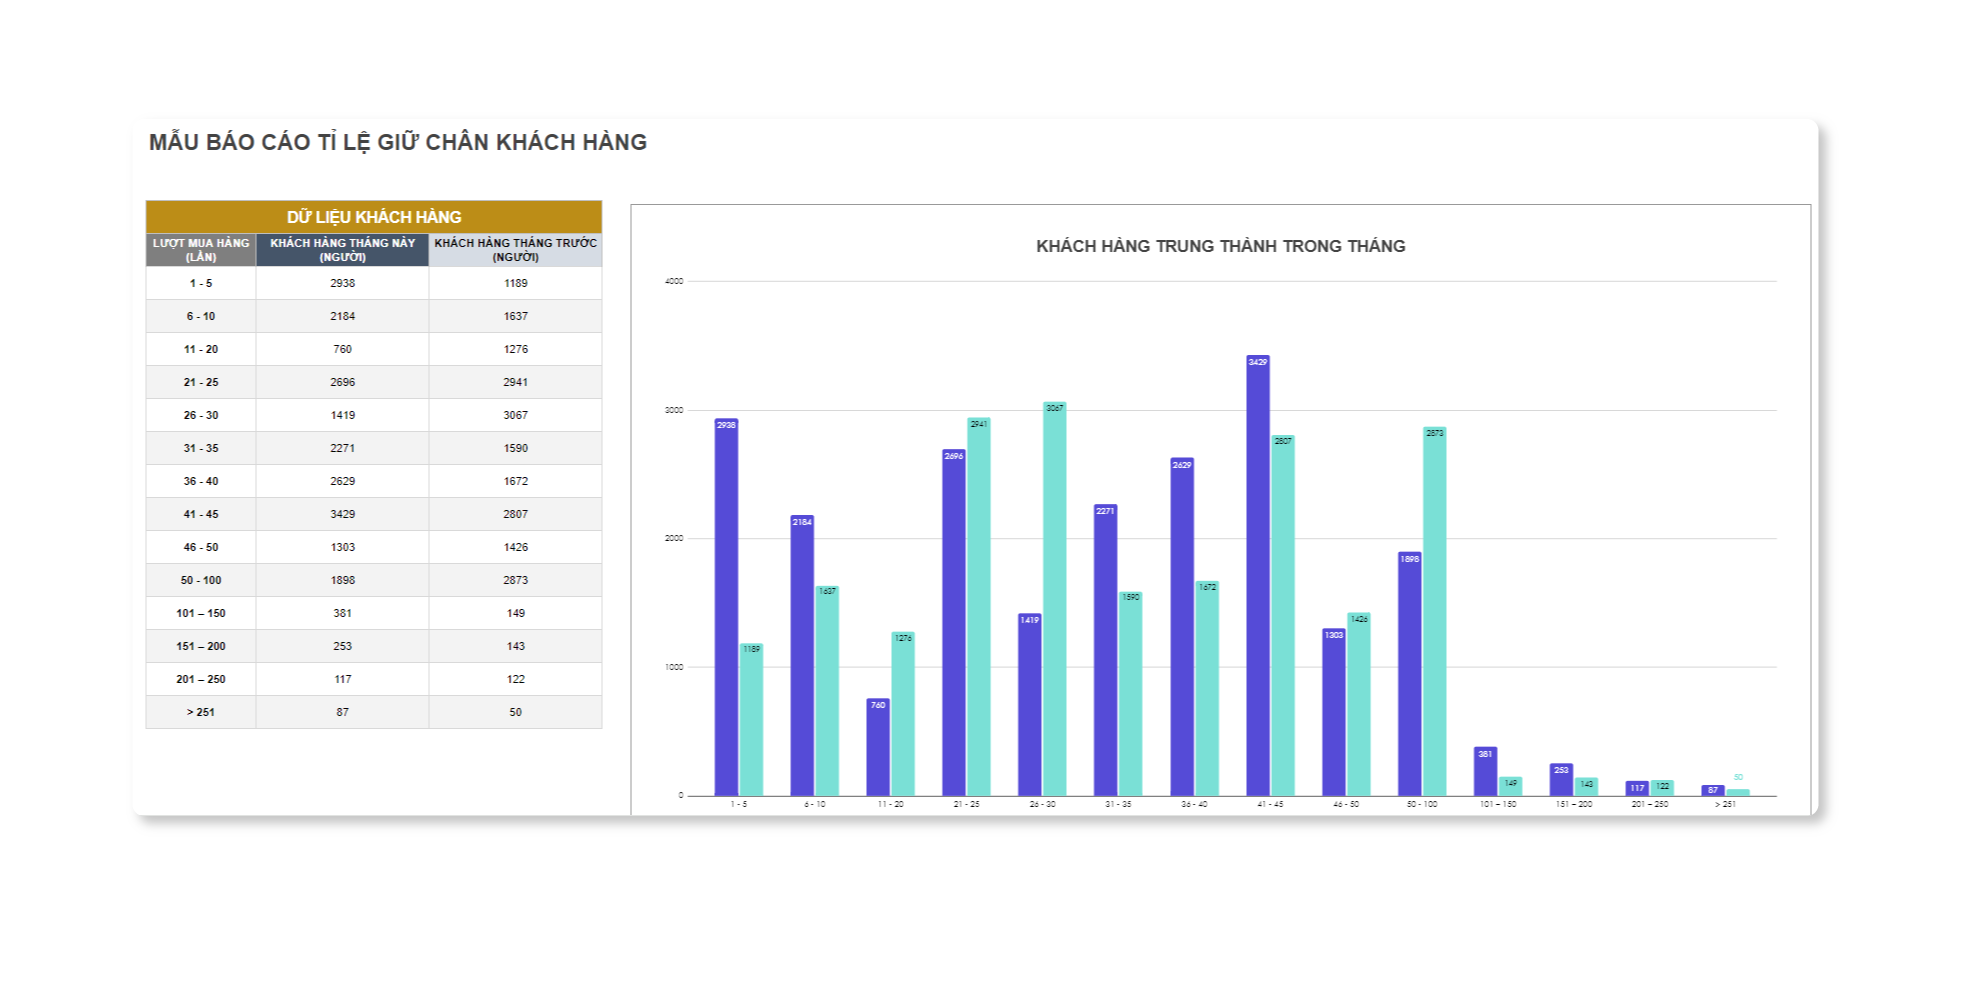Select the '101 – 150' label on chart x-axis
Image resolution: width=1981 pixels, height=981 pixels.
click(x=1497, y=805)
